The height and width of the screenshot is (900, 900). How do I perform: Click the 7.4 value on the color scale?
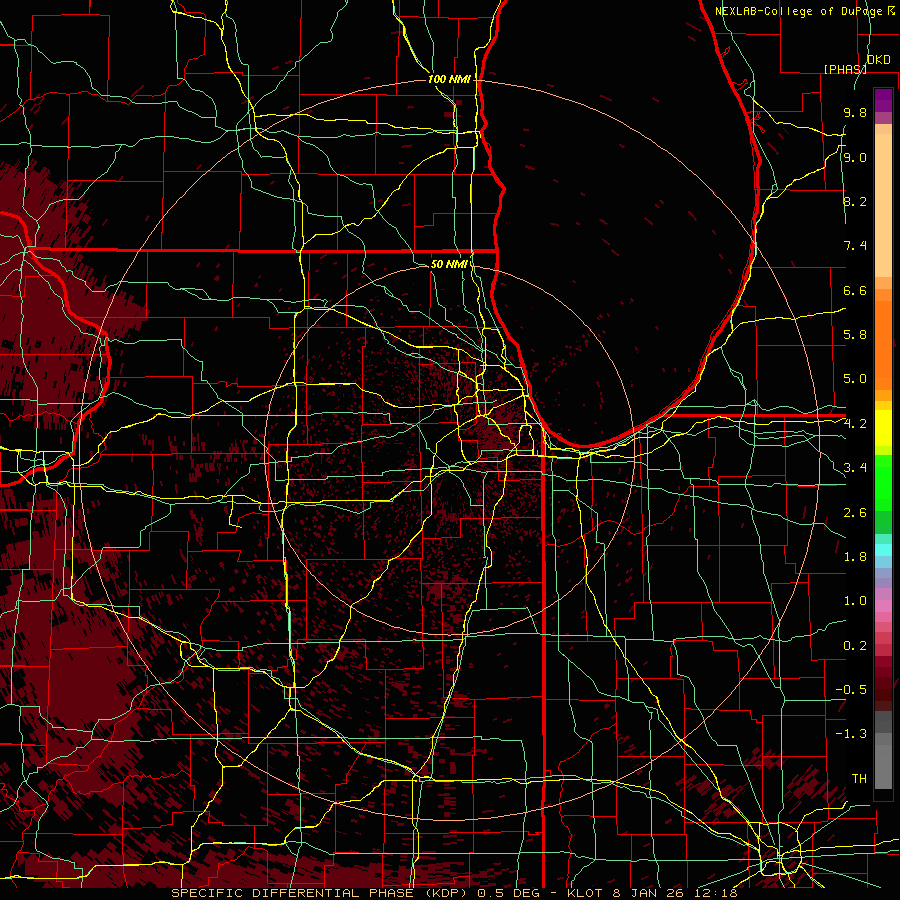[x=855, y=246]
